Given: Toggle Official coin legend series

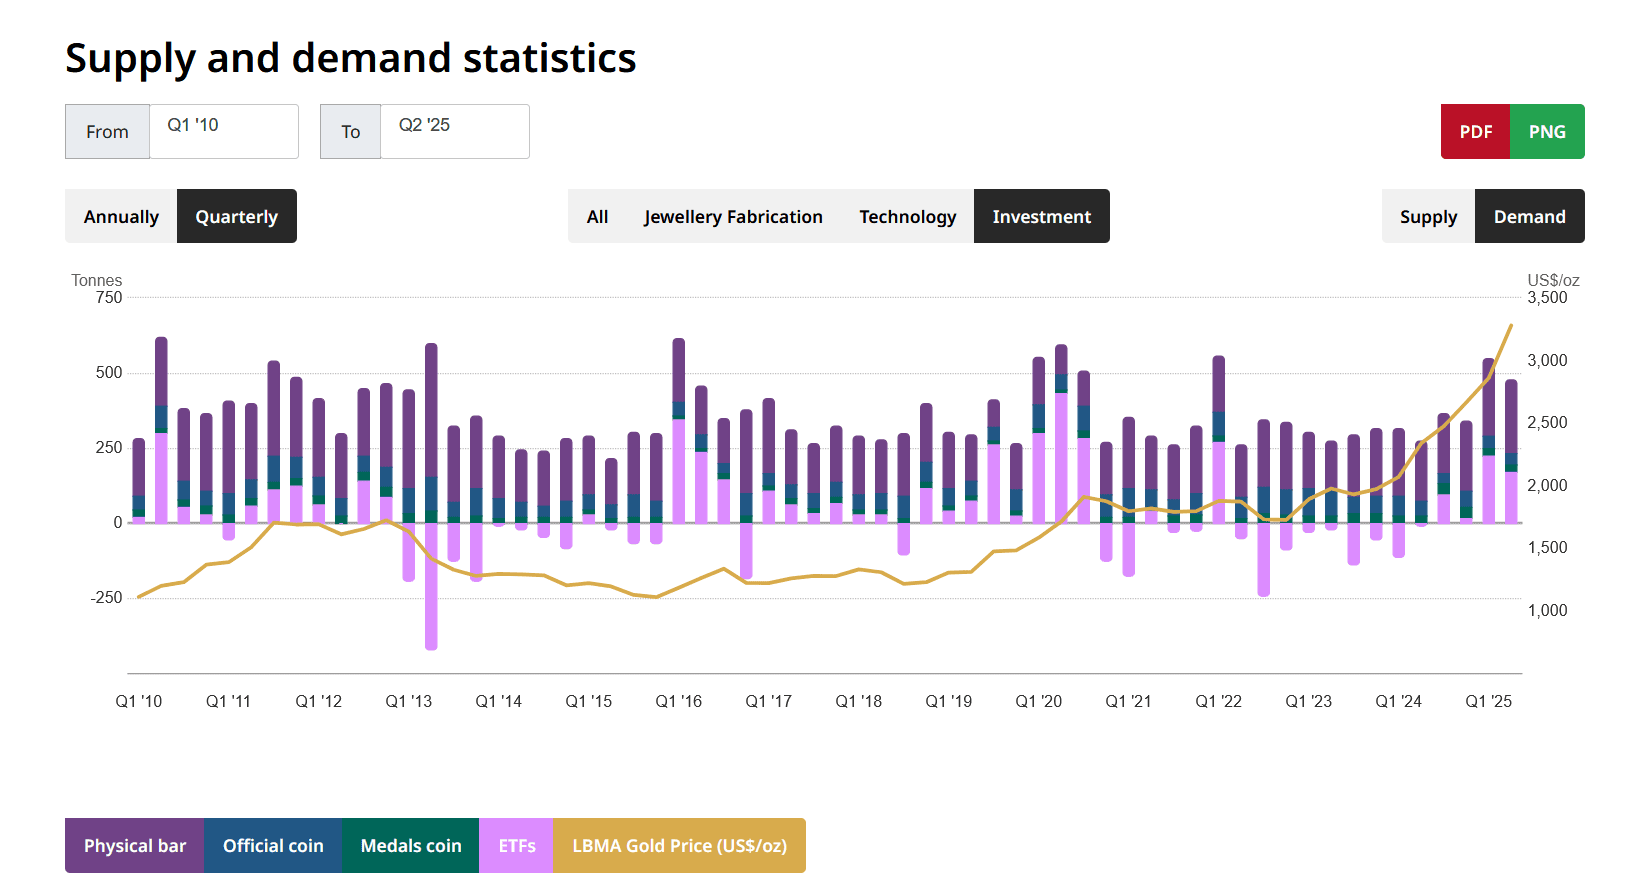Looking at the screenshot, I should 273,846.
